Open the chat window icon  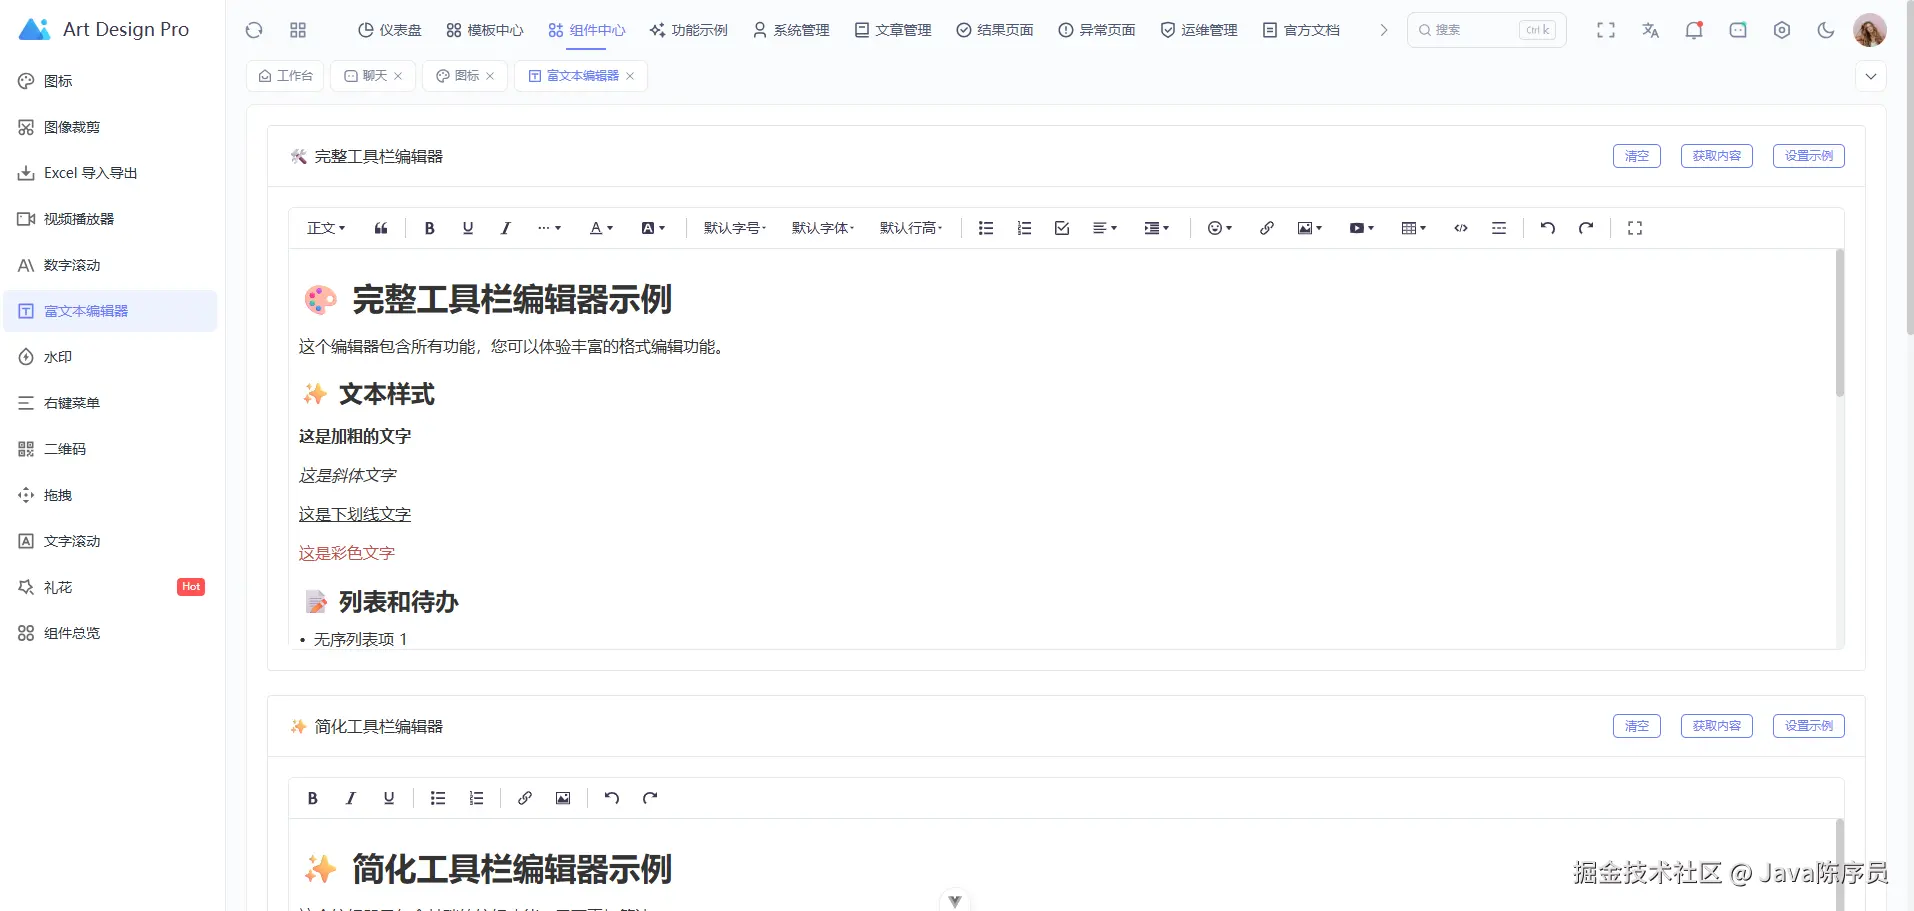pos(1738,30)
